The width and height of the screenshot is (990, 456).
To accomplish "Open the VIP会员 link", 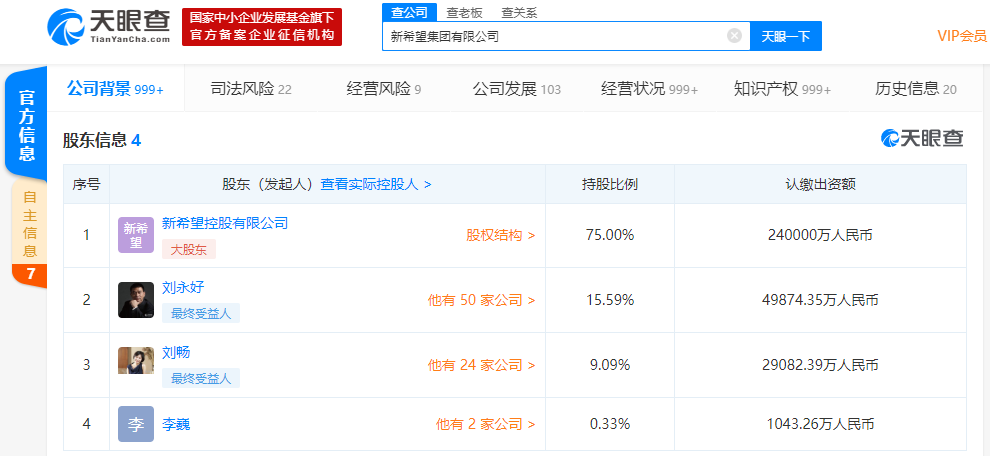I will coord(962,36).
